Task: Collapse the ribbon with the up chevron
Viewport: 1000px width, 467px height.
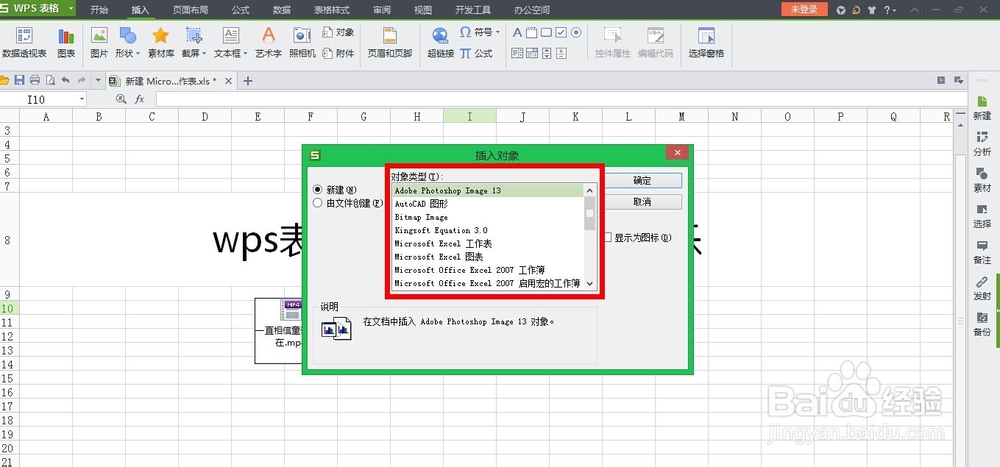Action: click(x=915, y=10)
